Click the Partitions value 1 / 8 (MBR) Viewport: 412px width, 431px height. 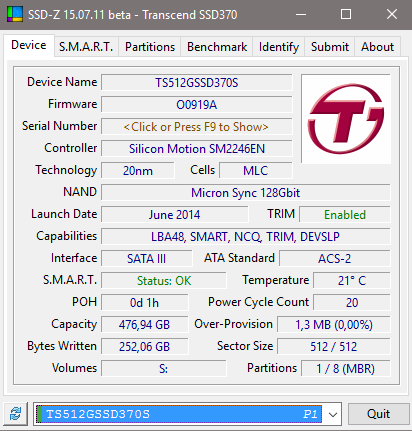[346, 369]
